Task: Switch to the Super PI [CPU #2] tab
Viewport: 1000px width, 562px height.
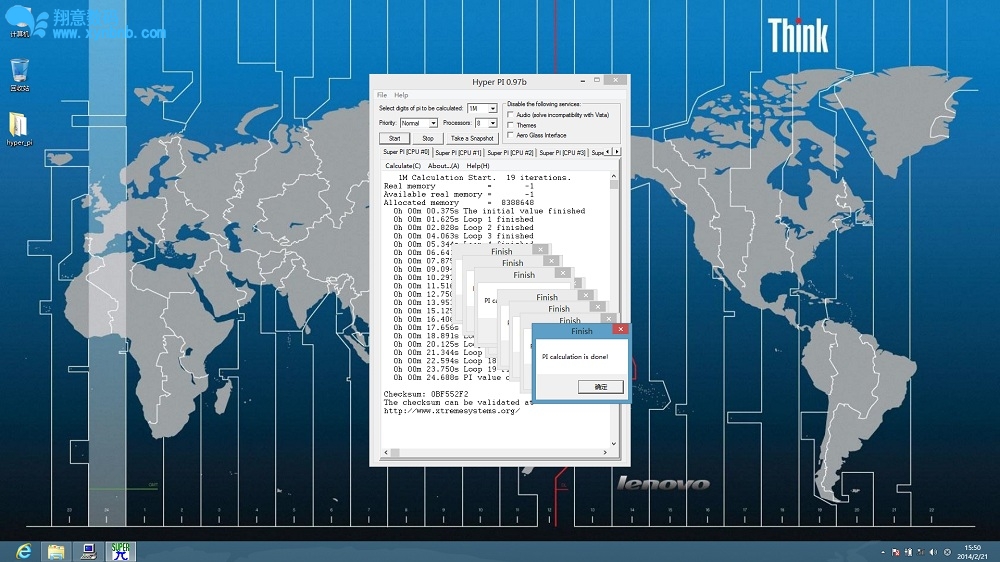Action: coord(510,153)
